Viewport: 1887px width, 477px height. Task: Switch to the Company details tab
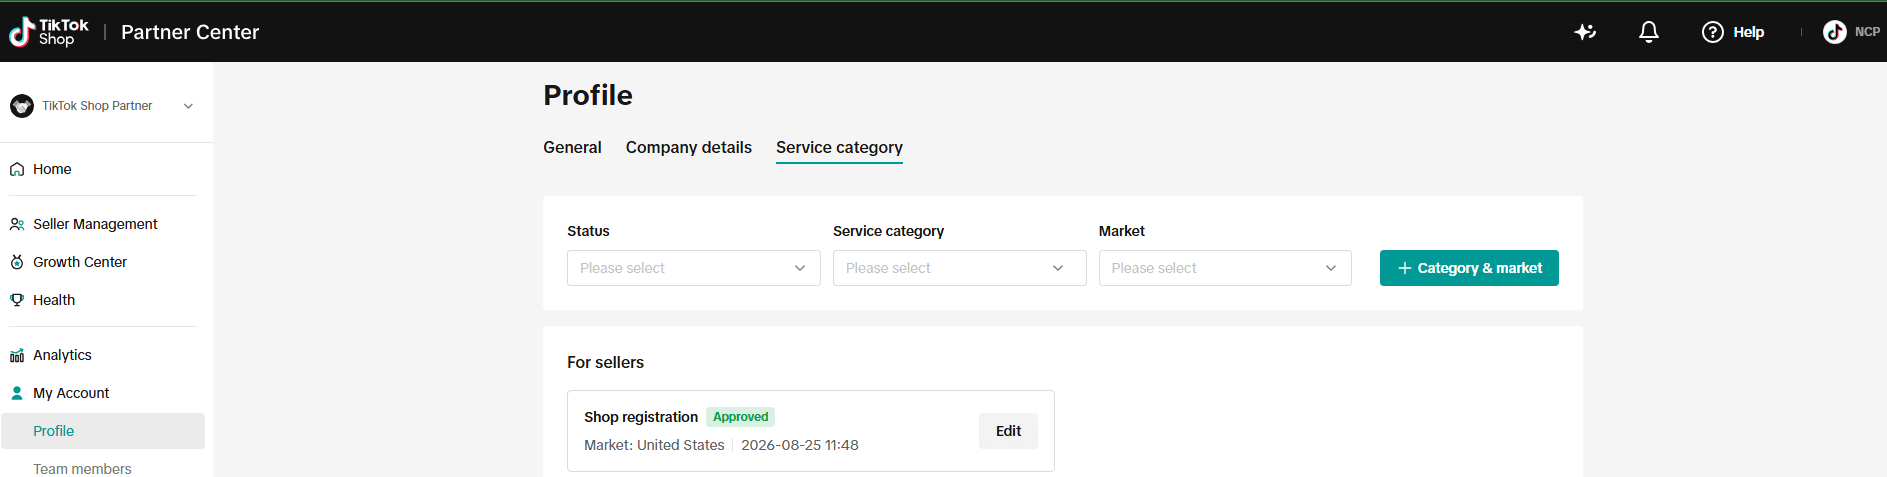(x=689, y=147)
